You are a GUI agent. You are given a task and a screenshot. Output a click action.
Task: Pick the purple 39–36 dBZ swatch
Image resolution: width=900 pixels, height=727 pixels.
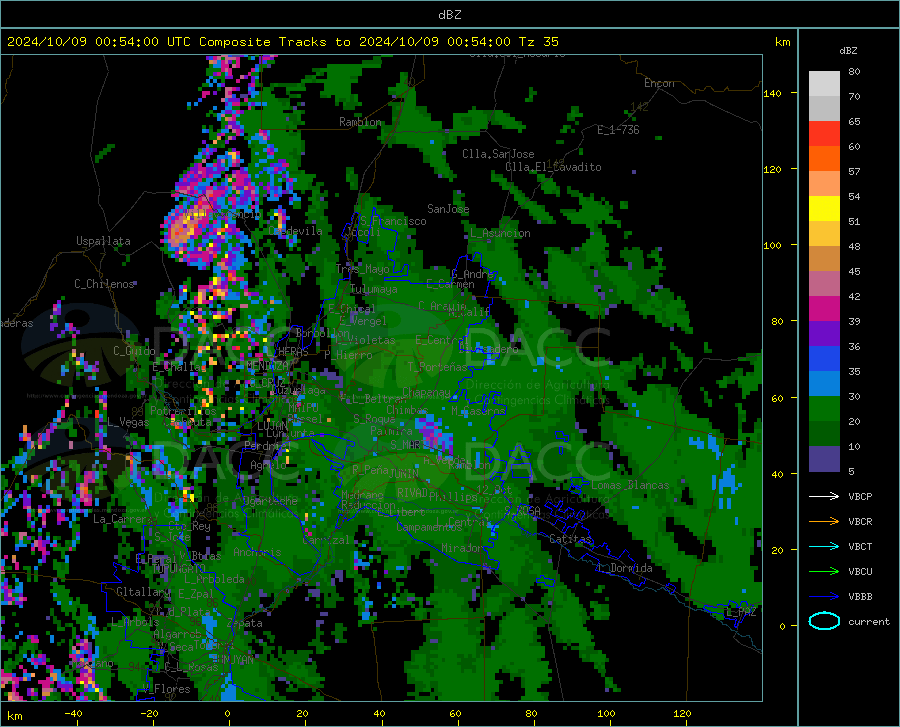point(824,333)
